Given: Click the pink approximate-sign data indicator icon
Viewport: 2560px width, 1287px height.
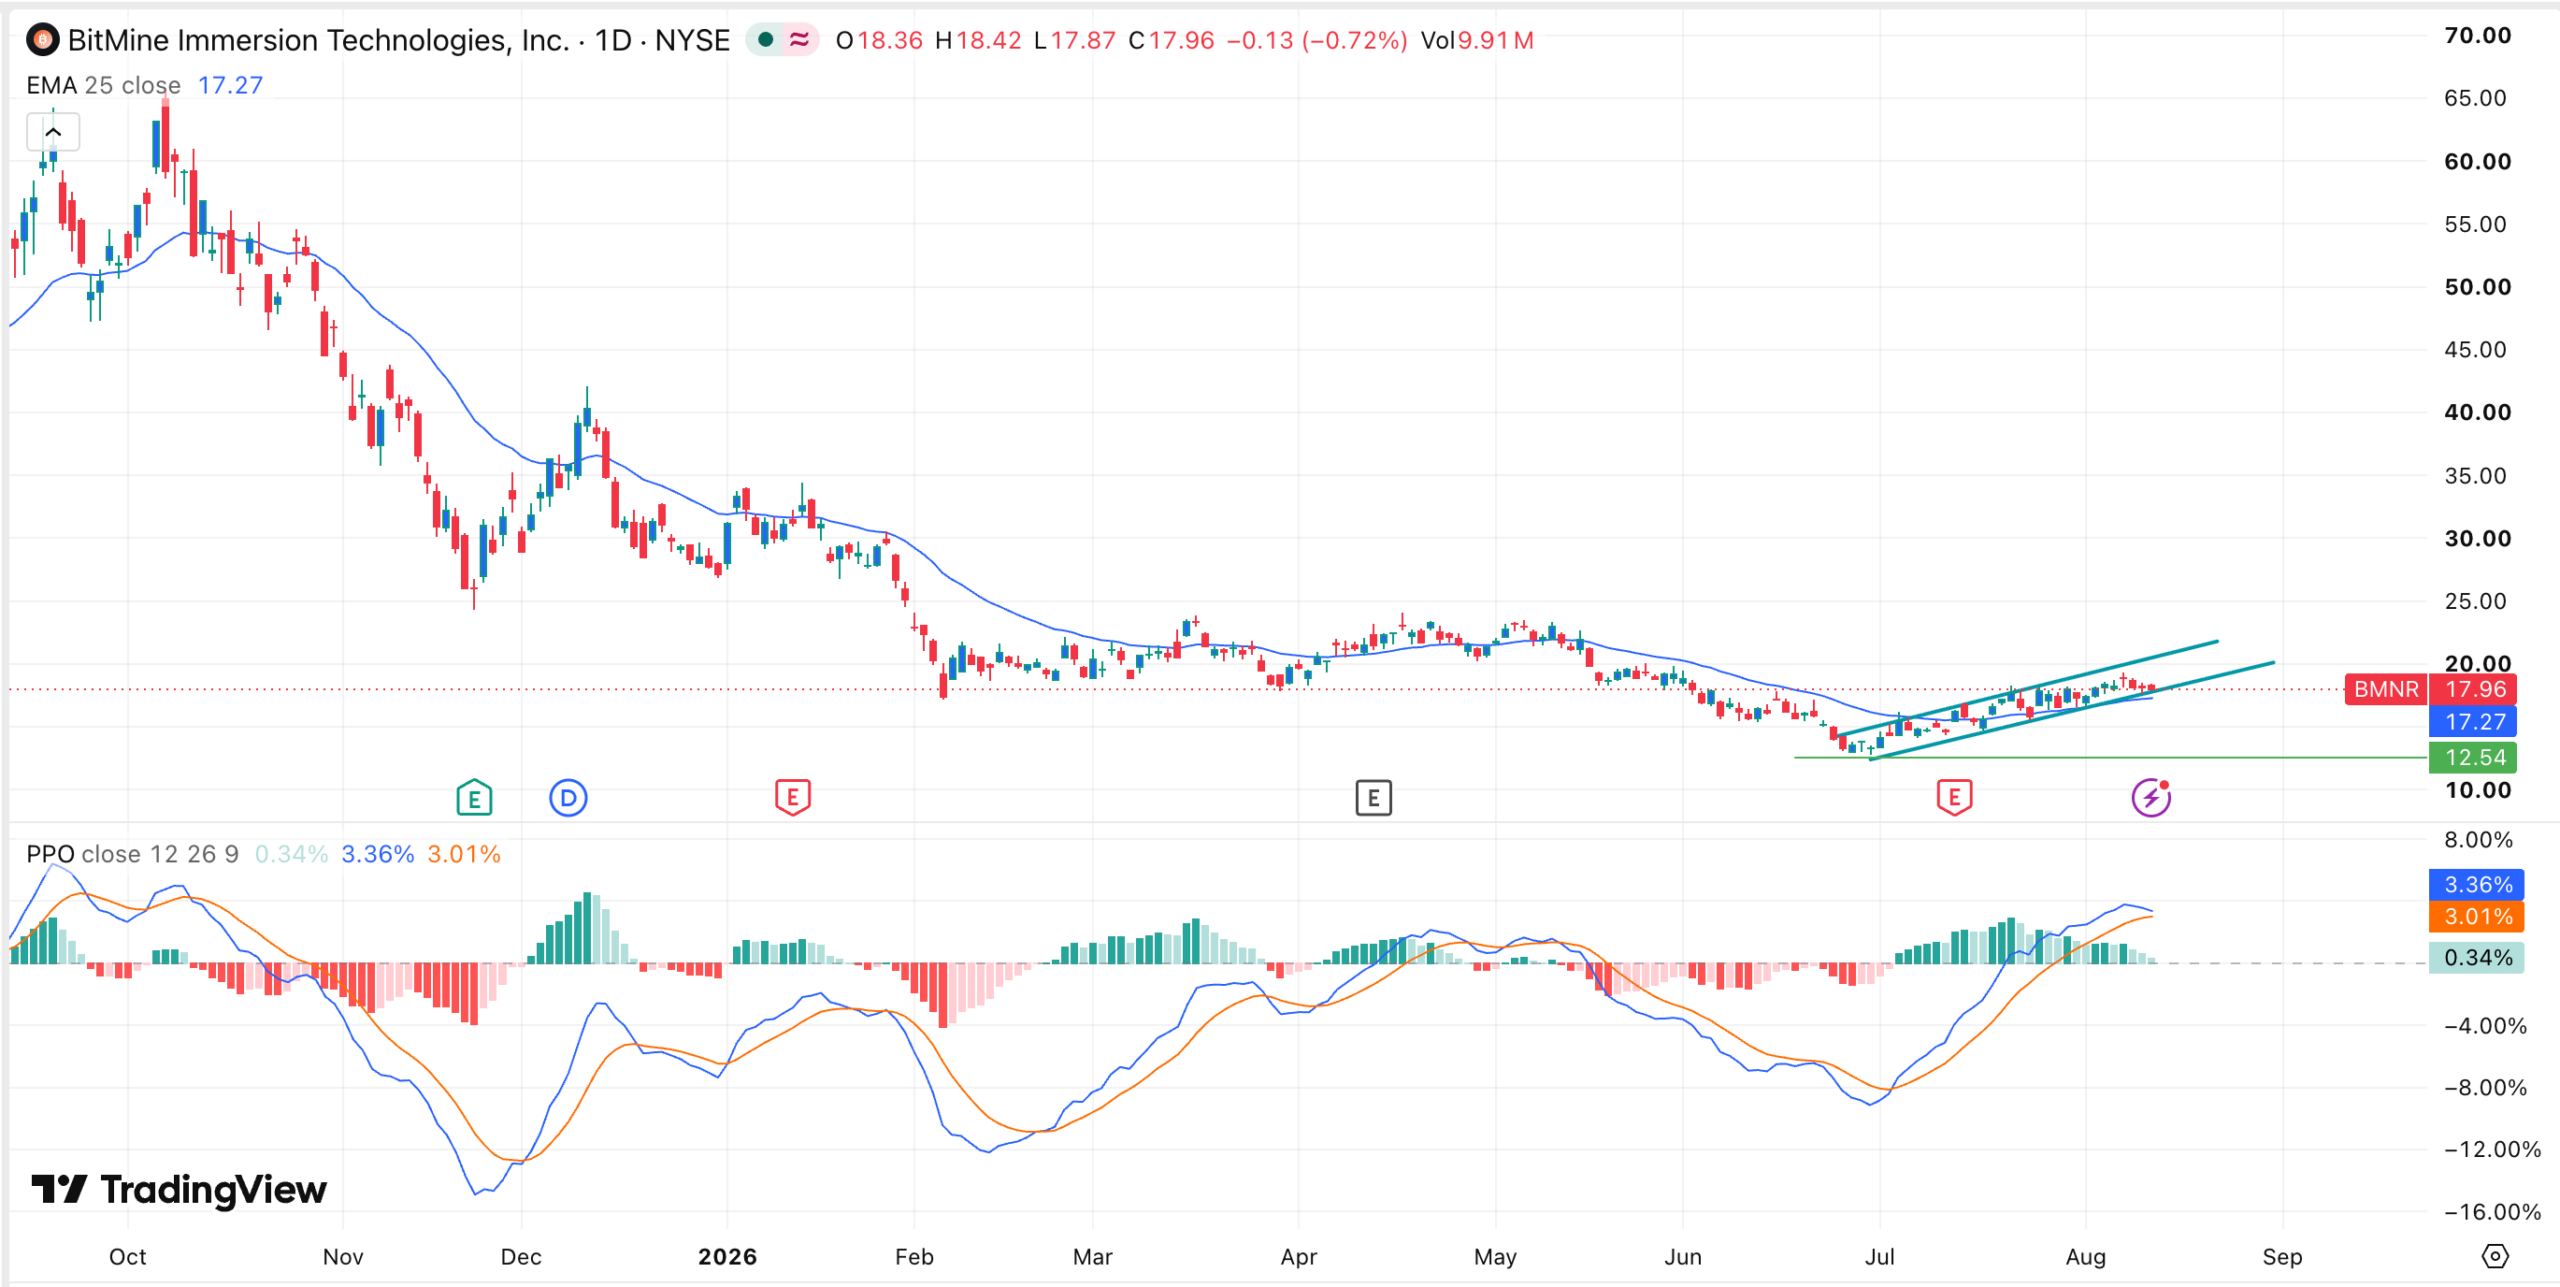Looking at the screenshot, I should pyautogui.click(x=800, y=40).
